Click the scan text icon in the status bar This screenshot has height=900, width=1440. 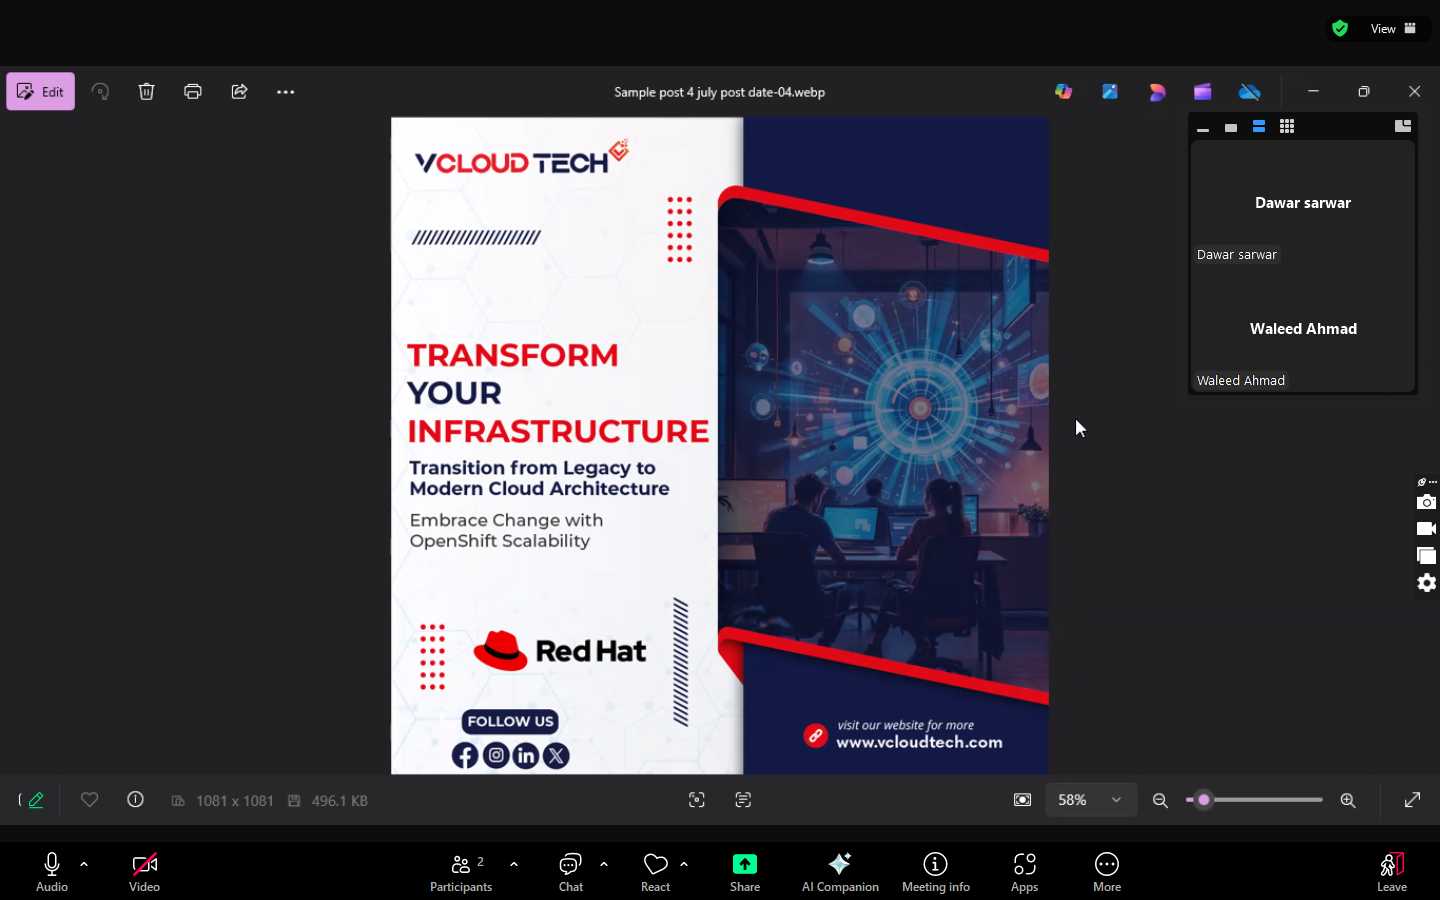743,800
